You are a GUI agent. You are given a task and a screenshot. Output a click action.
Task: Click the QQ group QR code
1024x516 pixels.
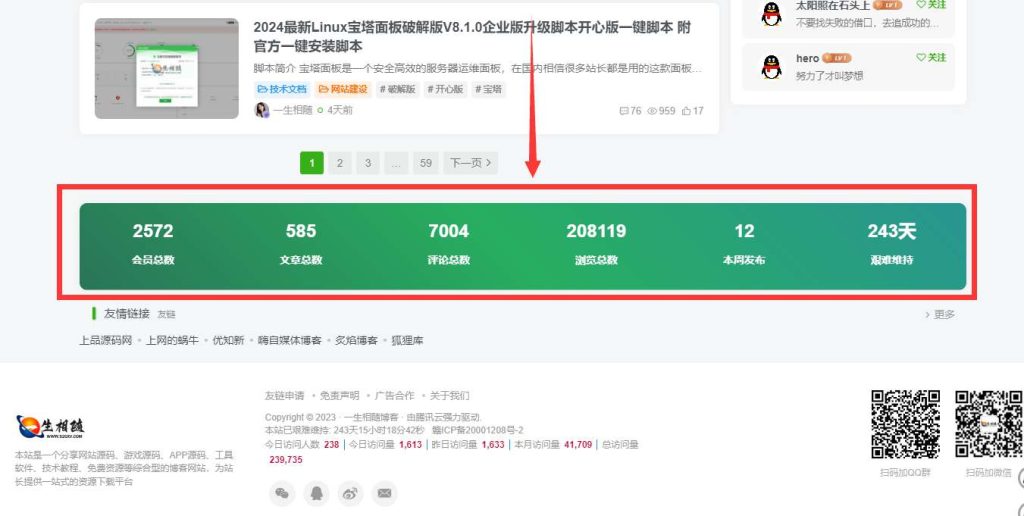(906, 425)
